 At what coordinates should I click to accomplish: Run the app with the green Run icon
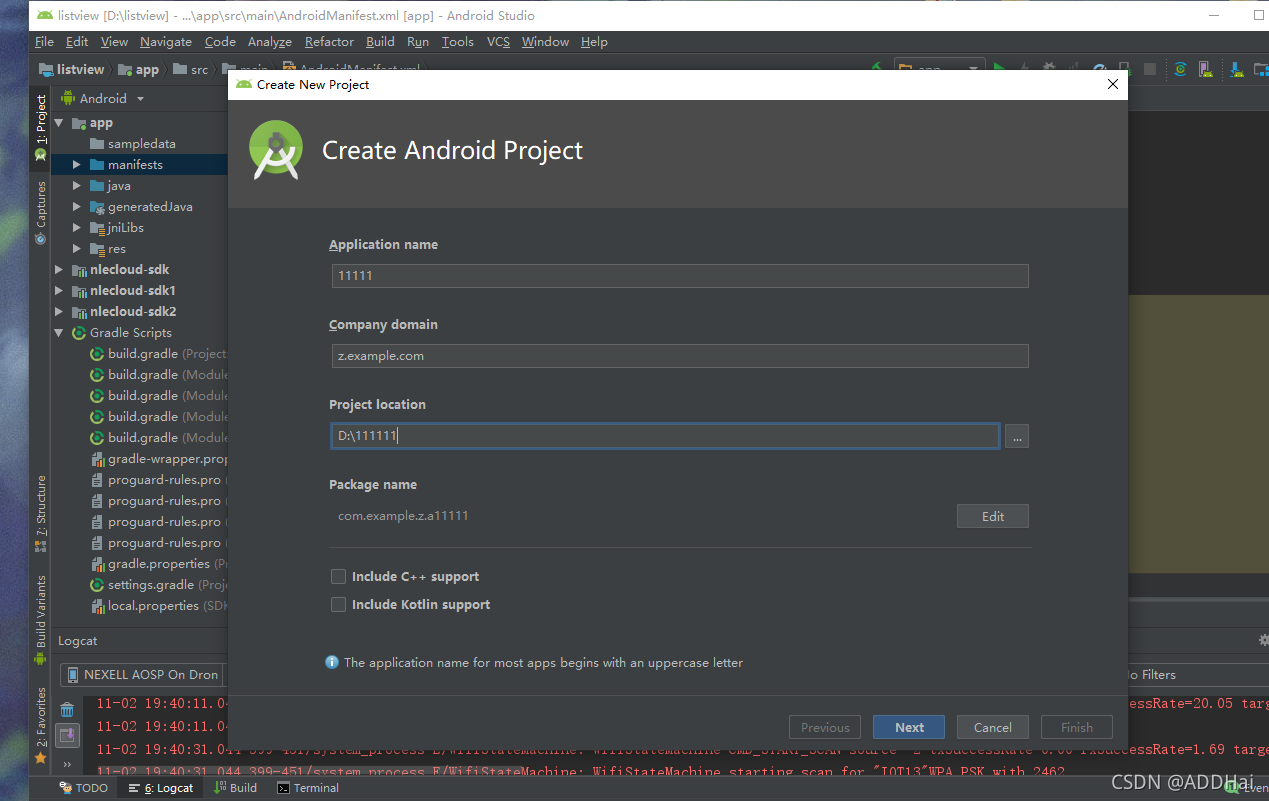click(x=999, y=68)
